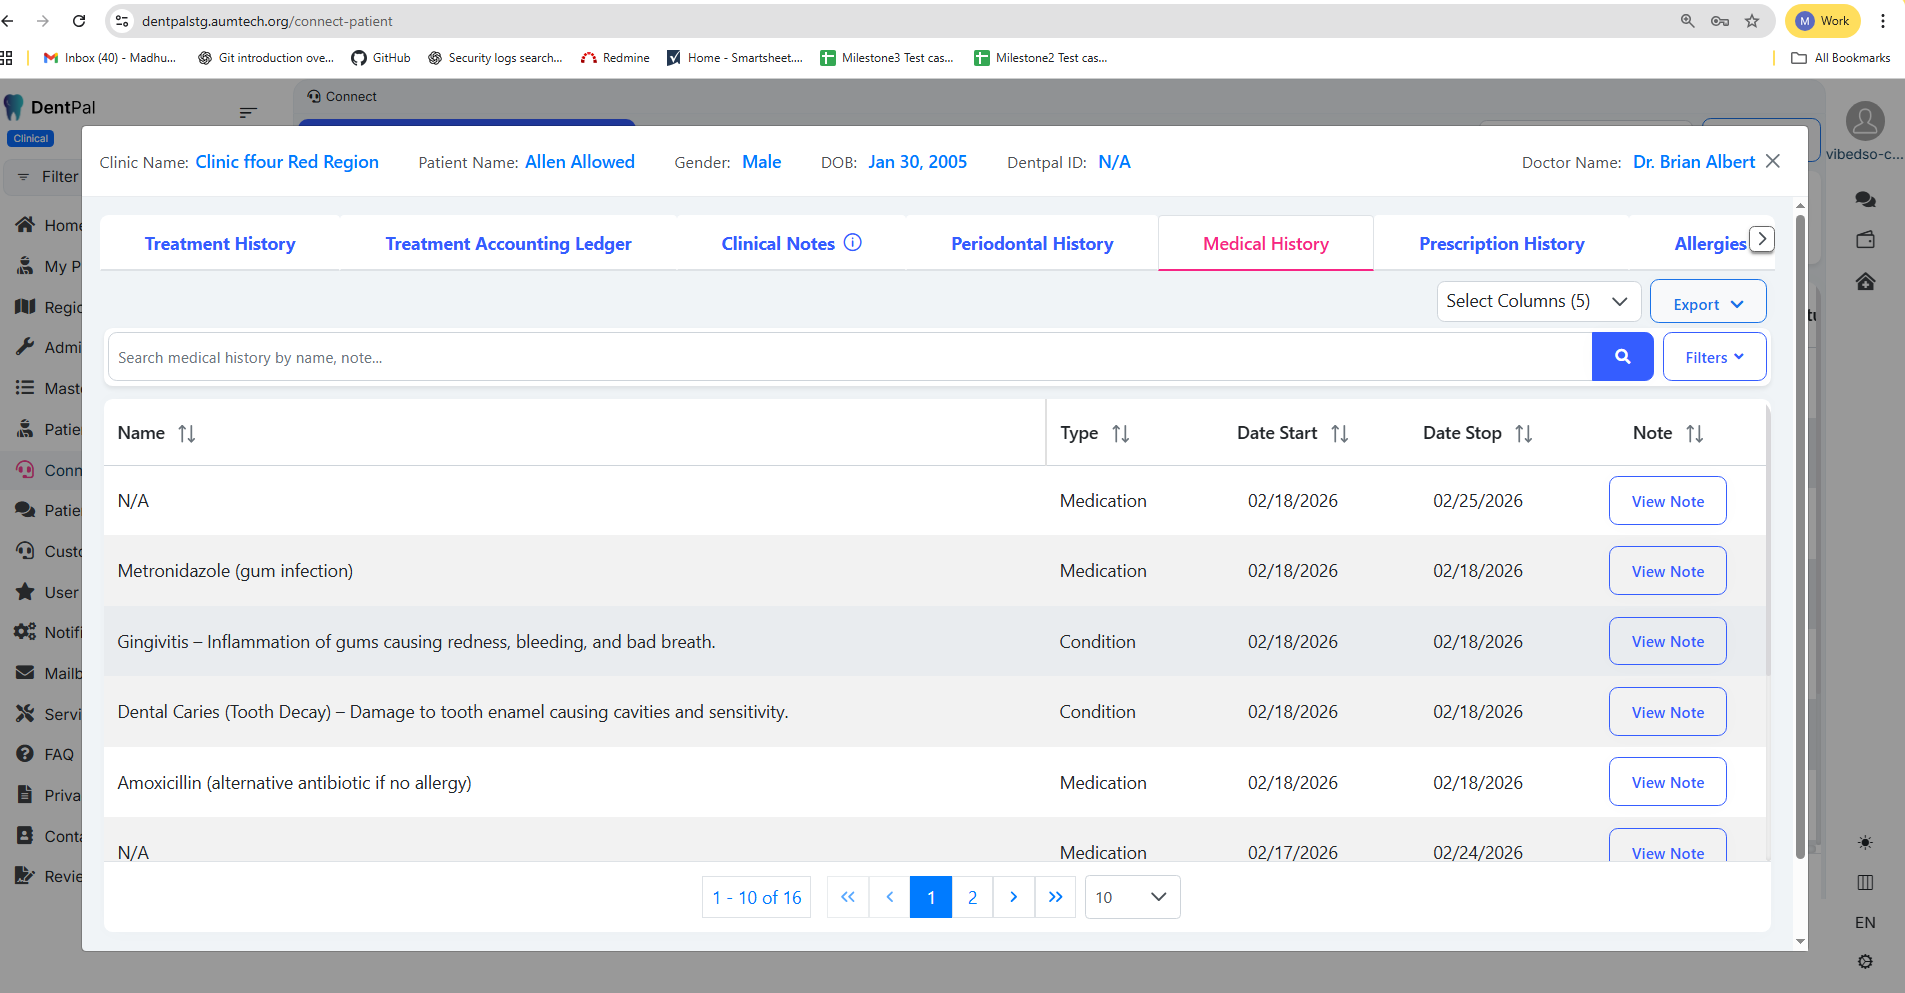Click the medical history search field
Viewport: 1905px width, 993px height.
[x=850, y=357]
